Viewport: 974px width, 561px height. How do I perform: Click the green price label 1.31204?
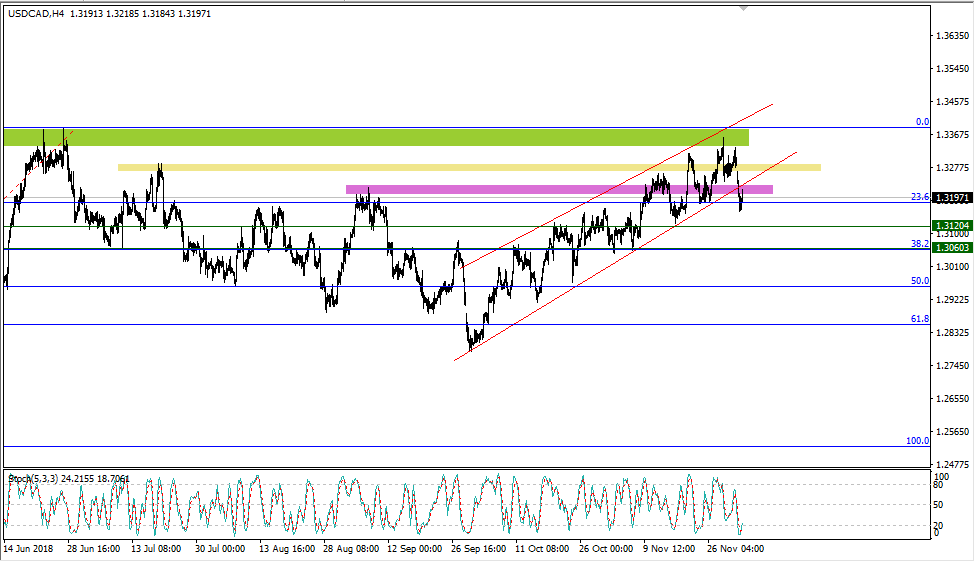[952, 226]
